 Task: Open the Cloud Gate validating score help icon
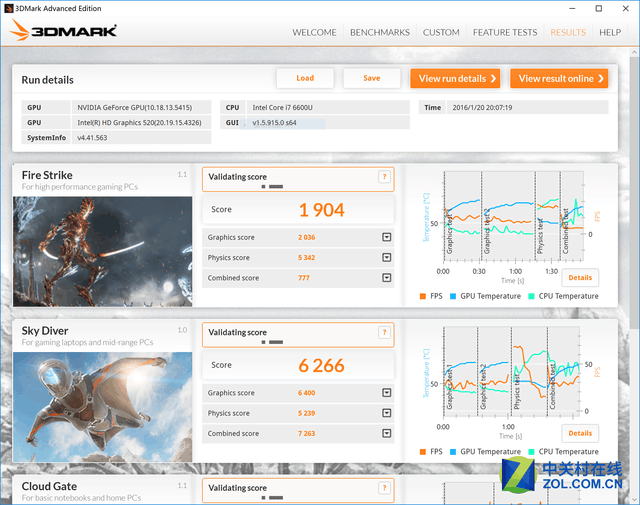pos(384,488)
